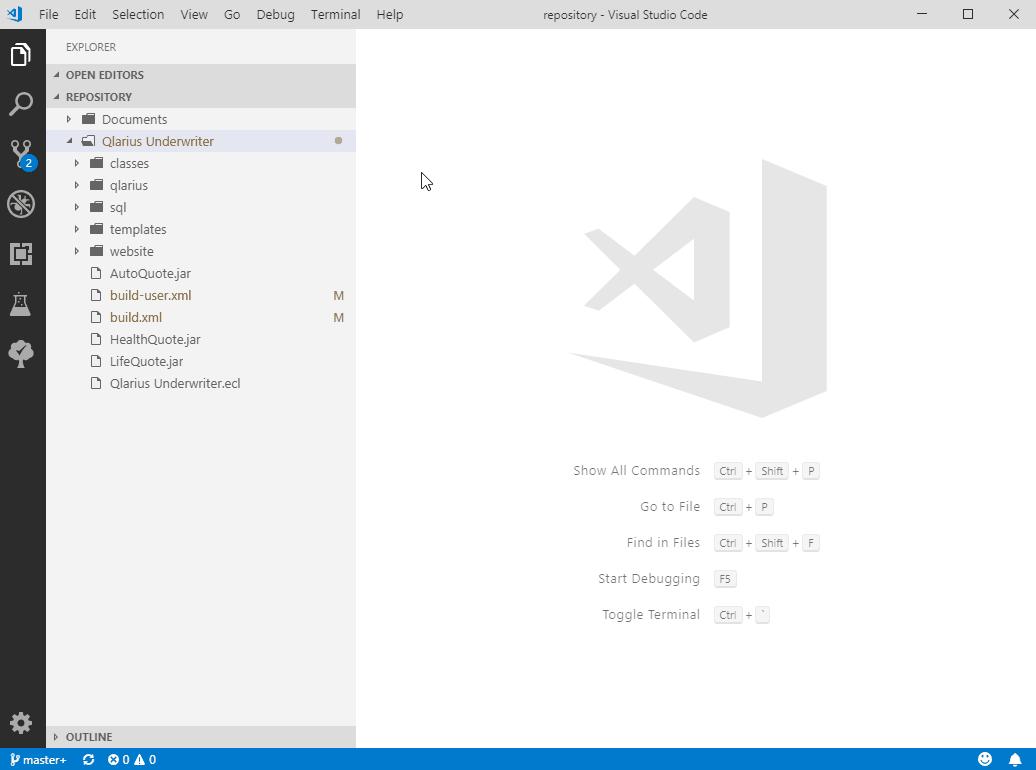Open the Terminal menu

[x=335, y=14]
